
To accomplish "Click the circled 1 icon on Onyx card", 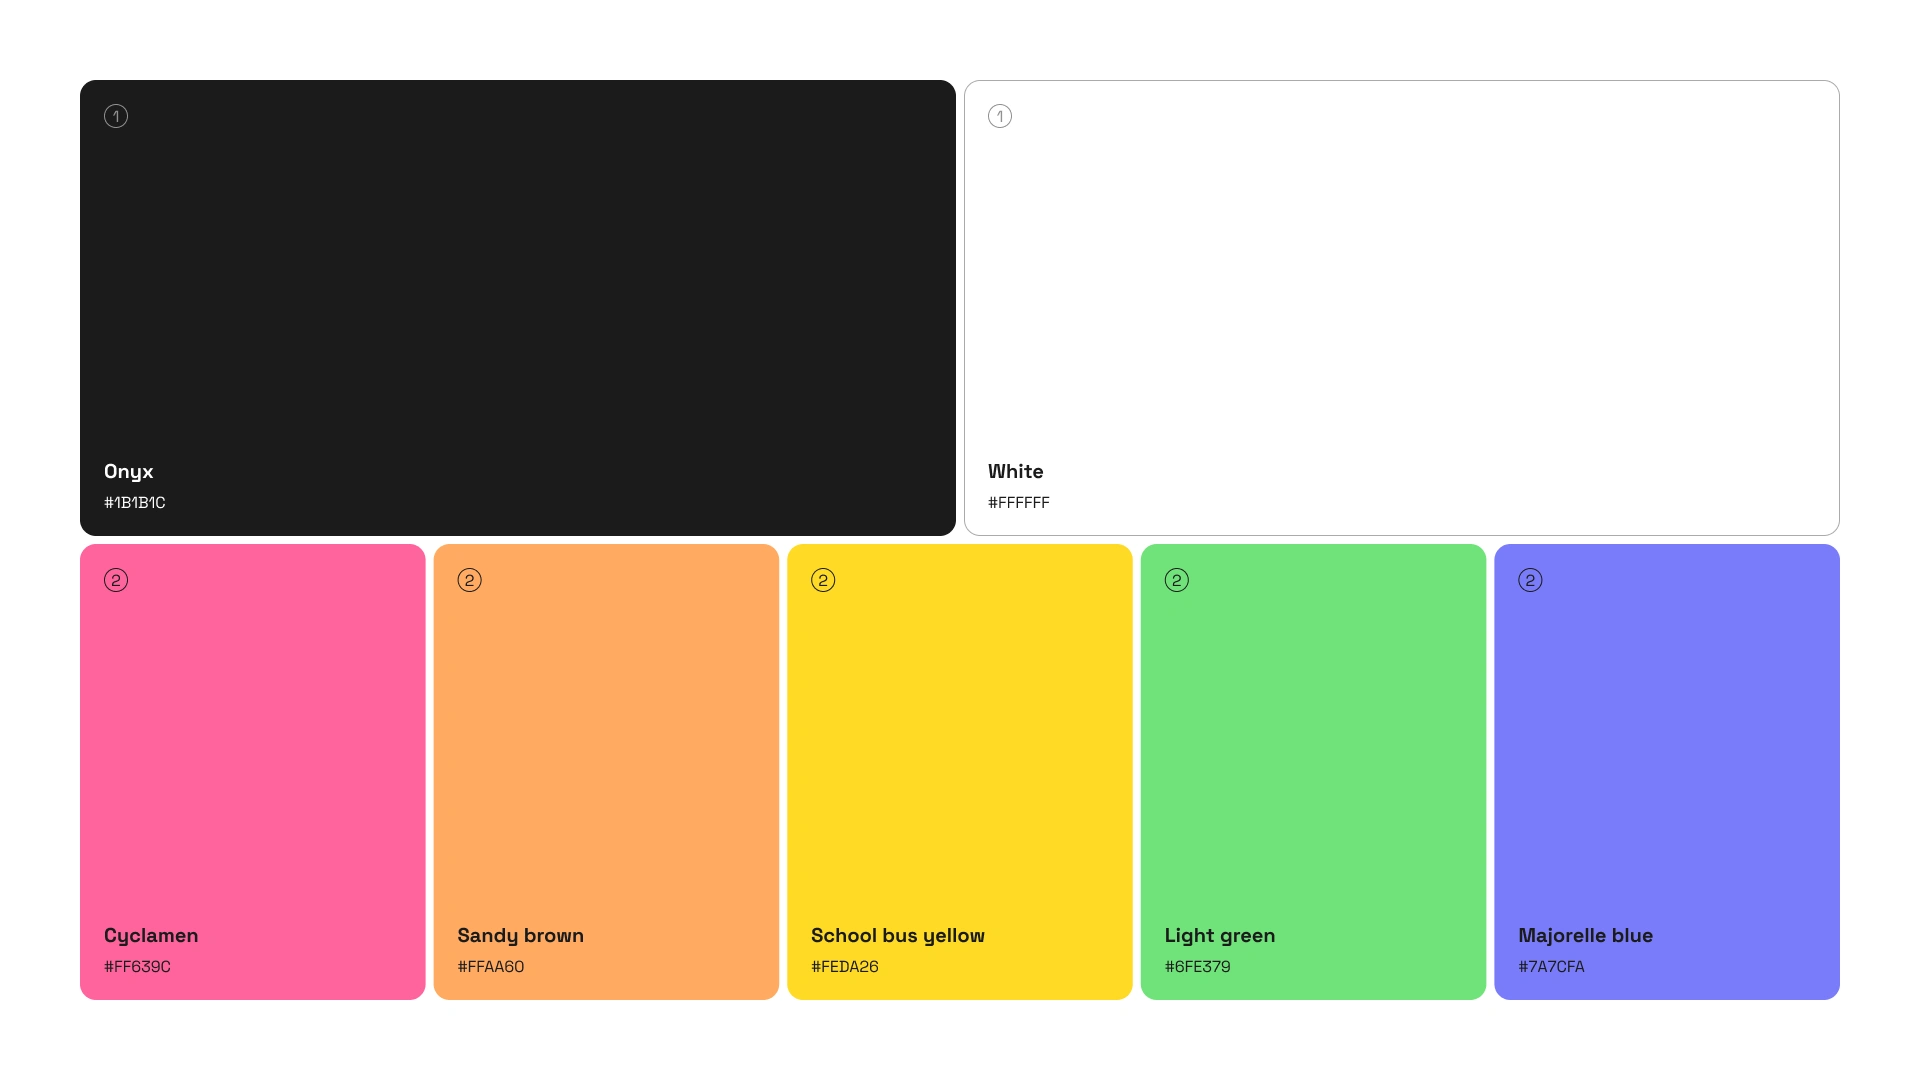I will [116, 116].
